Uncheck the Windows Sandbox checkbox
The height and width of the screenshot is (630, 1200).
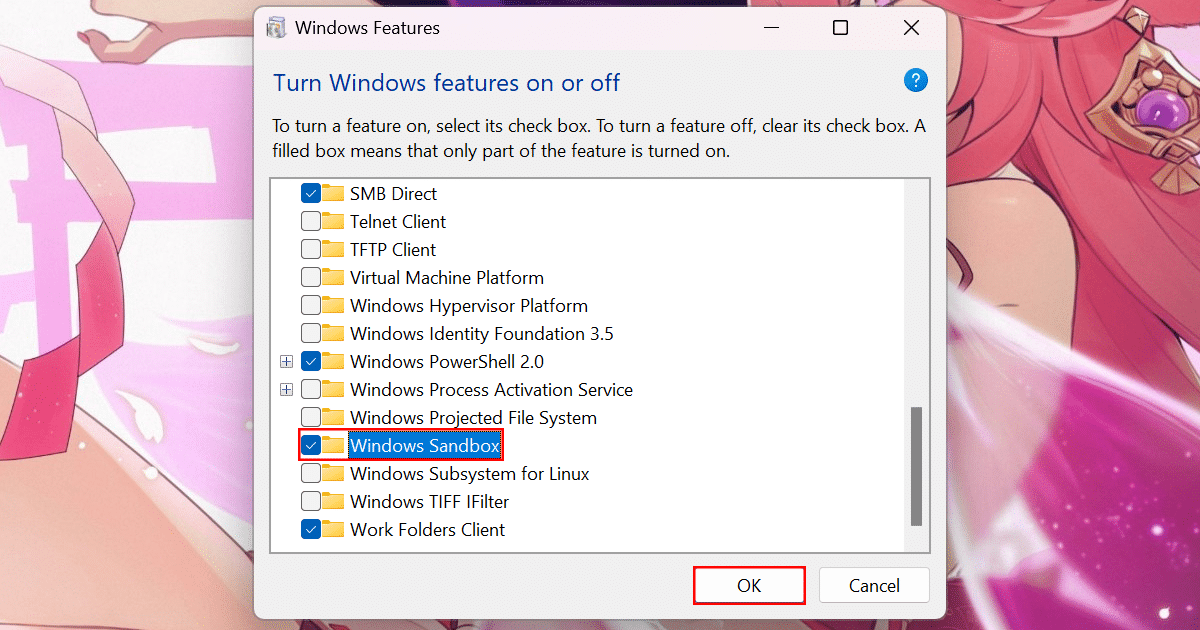(311, 446)
